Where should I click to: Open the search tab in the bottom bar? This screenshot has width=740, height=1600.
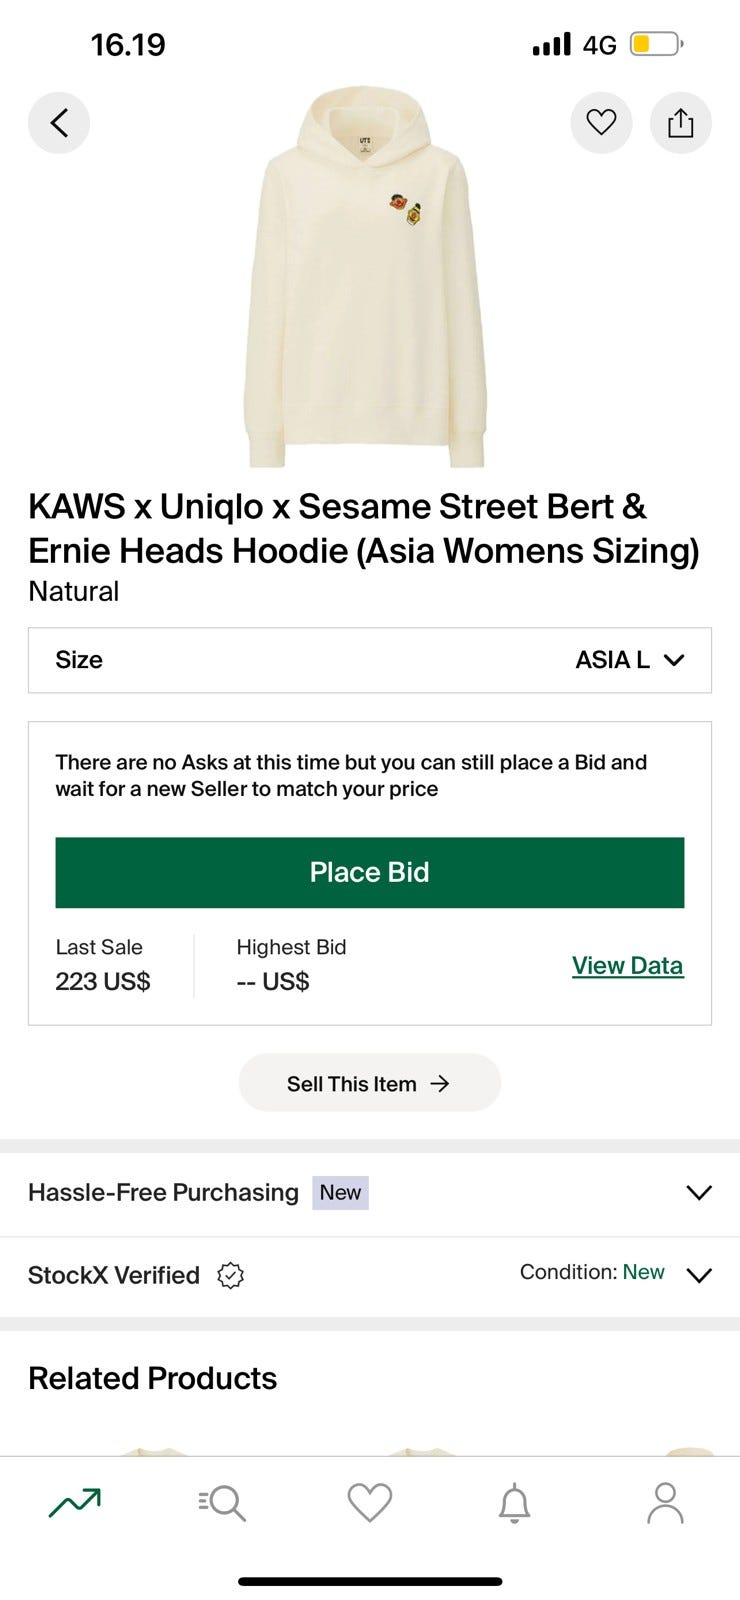(222, 1502)
